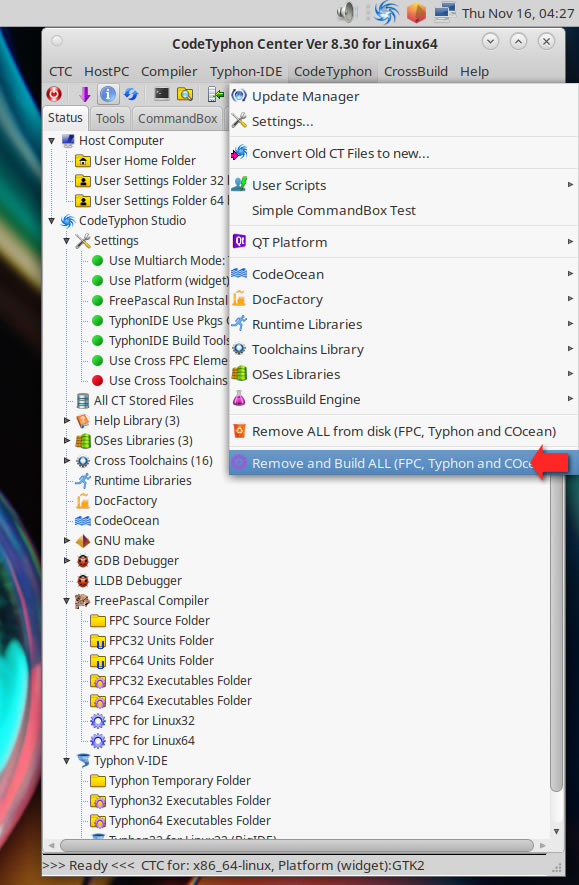Viewport: 579px width, 885px height.
Task: Expand the DocFactory submenu
Action: 403,299
